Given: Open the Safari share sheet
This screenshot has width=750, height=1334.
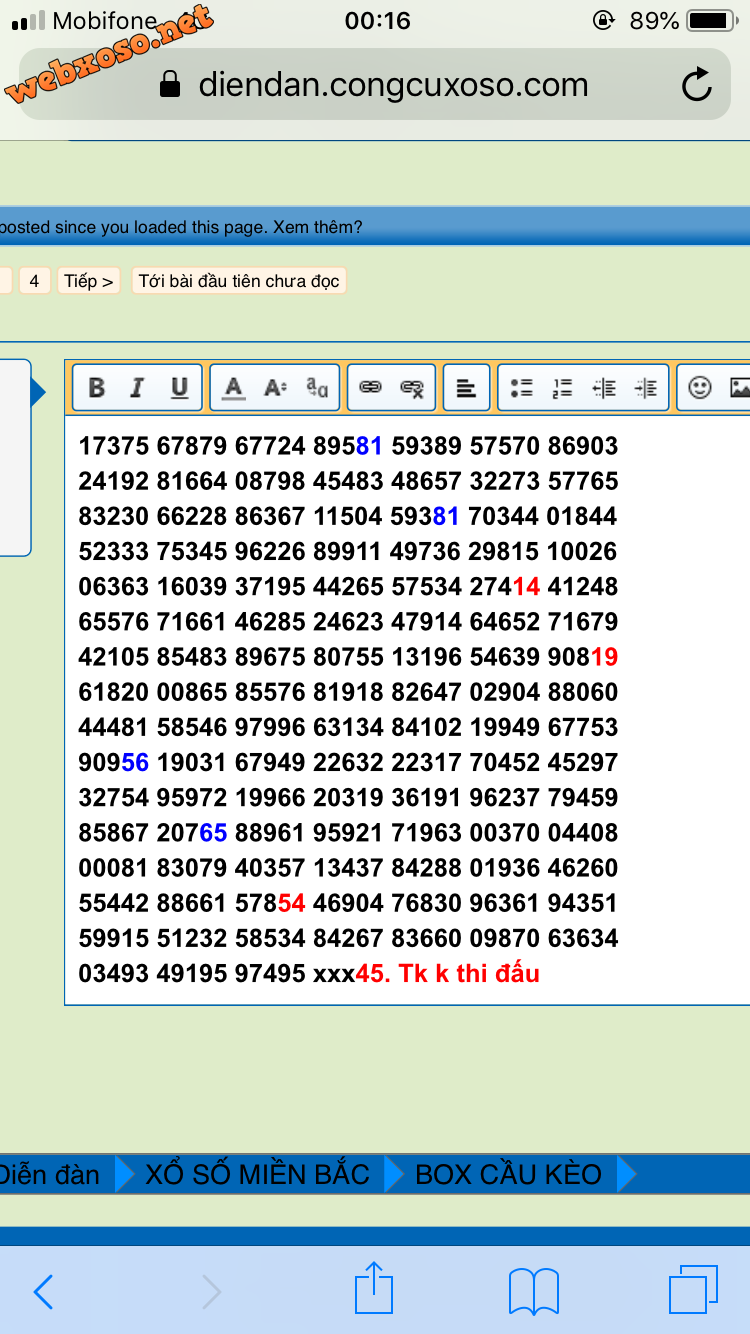Looking at the screenshot, I should point(374,1288).
